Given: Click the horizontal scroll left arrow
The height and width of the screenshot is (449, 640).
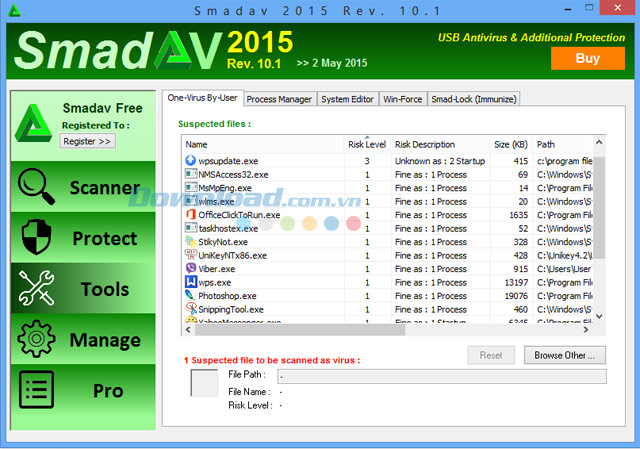Looking at the screenshot, I should pyautogui.click(x=188, y=330).
